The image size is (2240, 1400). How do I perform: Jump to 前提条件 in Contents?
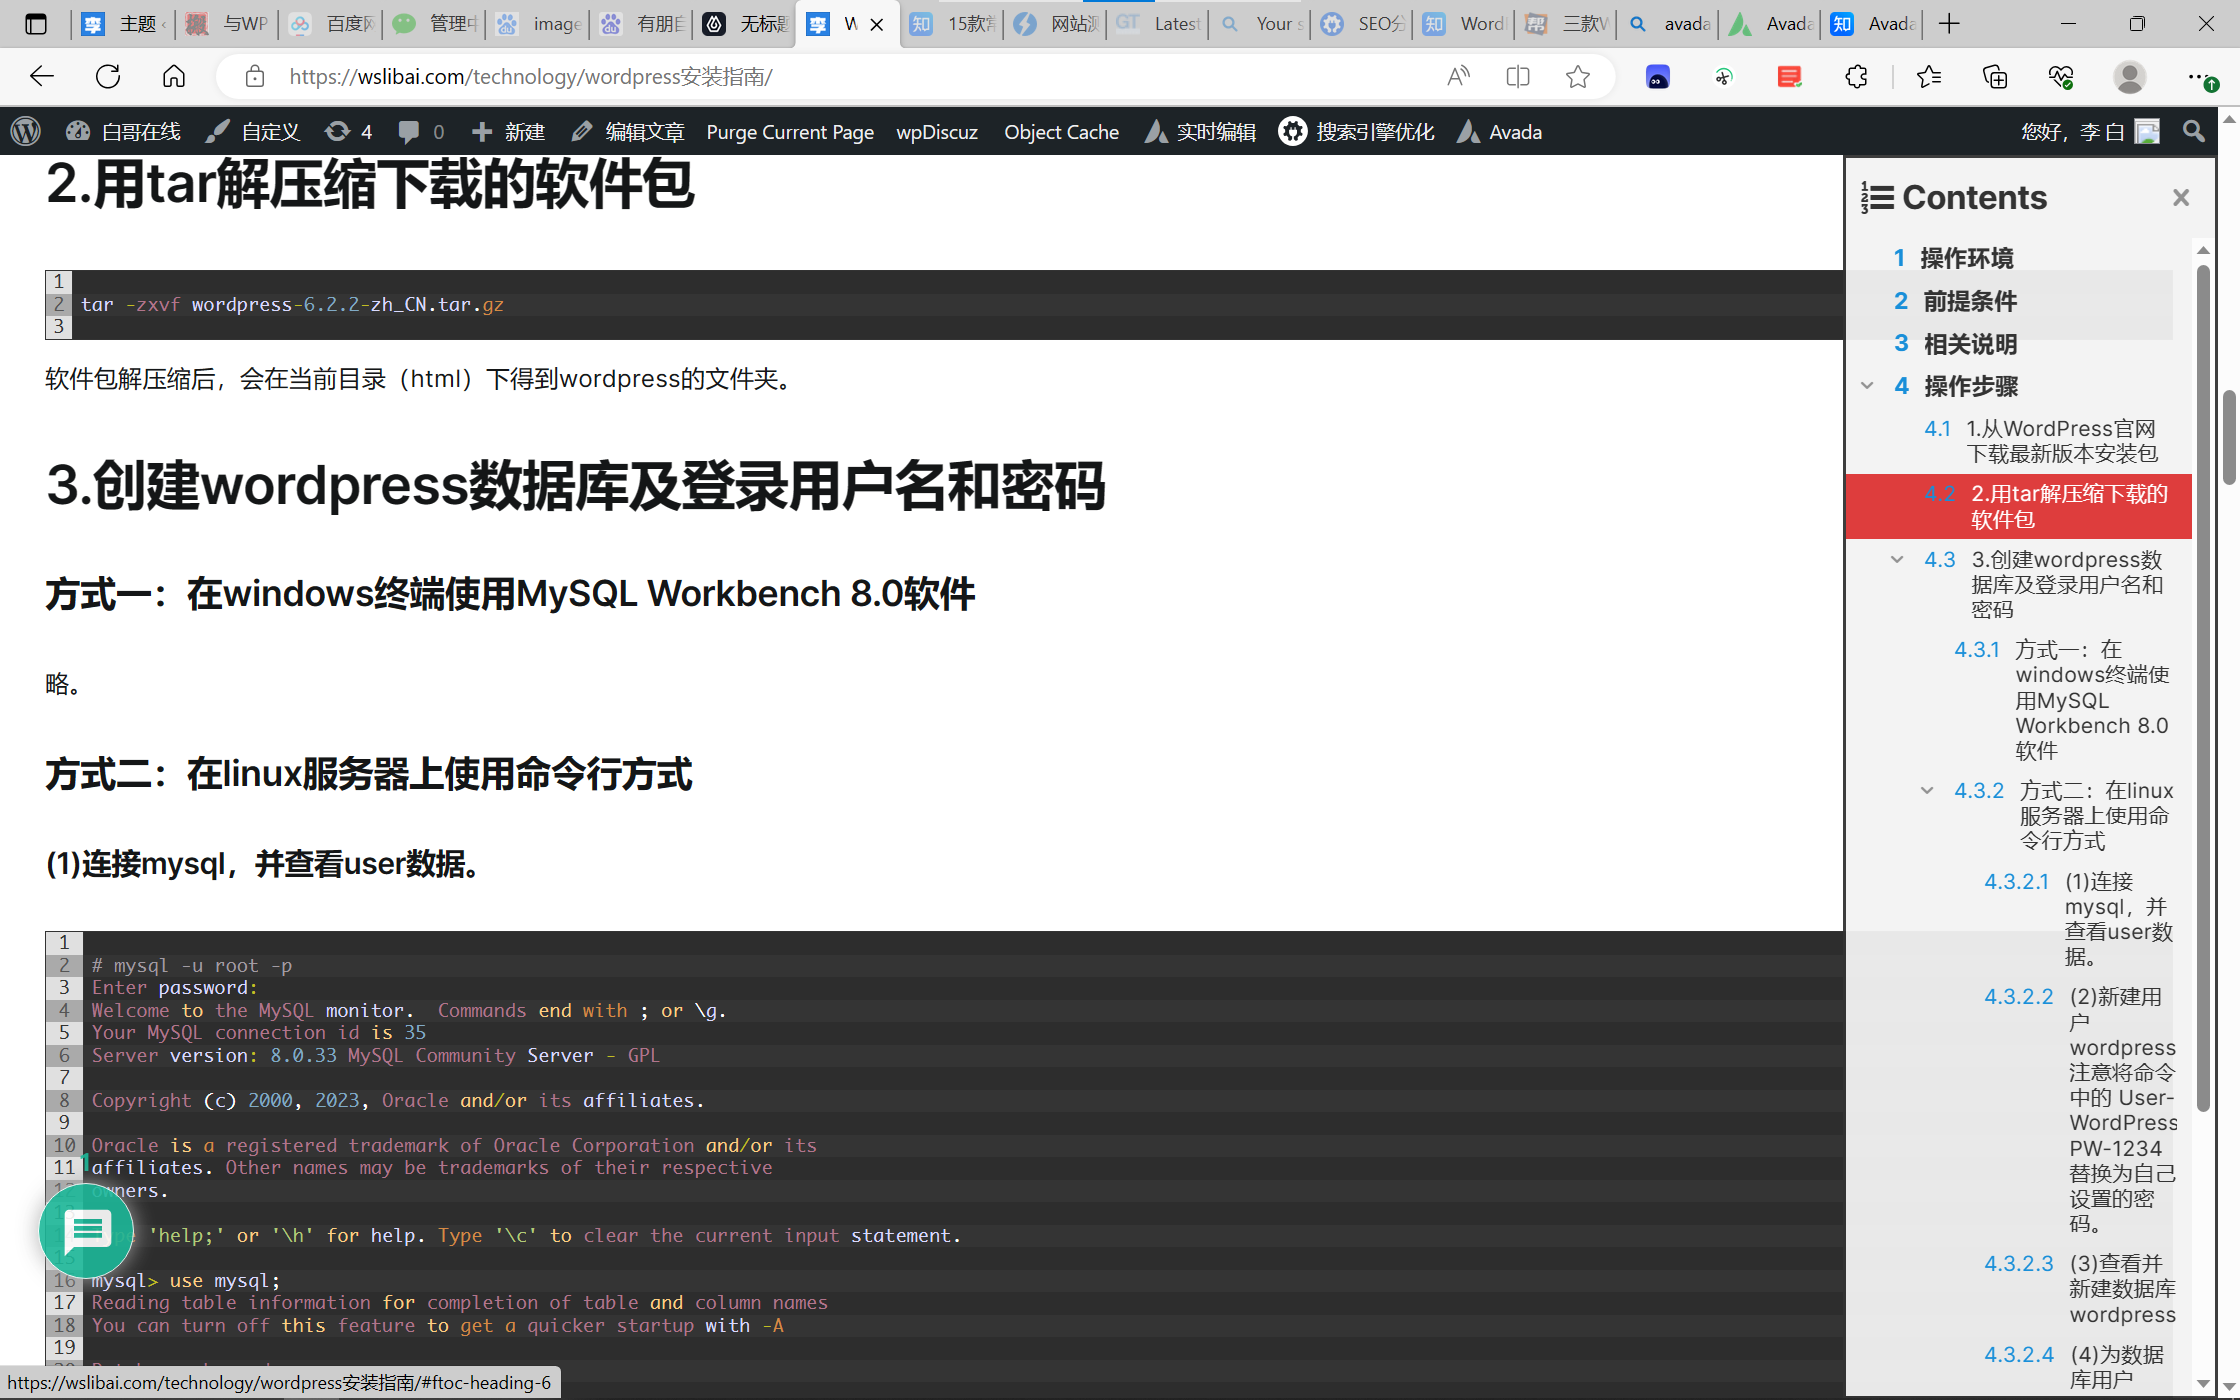point(1969,301)
